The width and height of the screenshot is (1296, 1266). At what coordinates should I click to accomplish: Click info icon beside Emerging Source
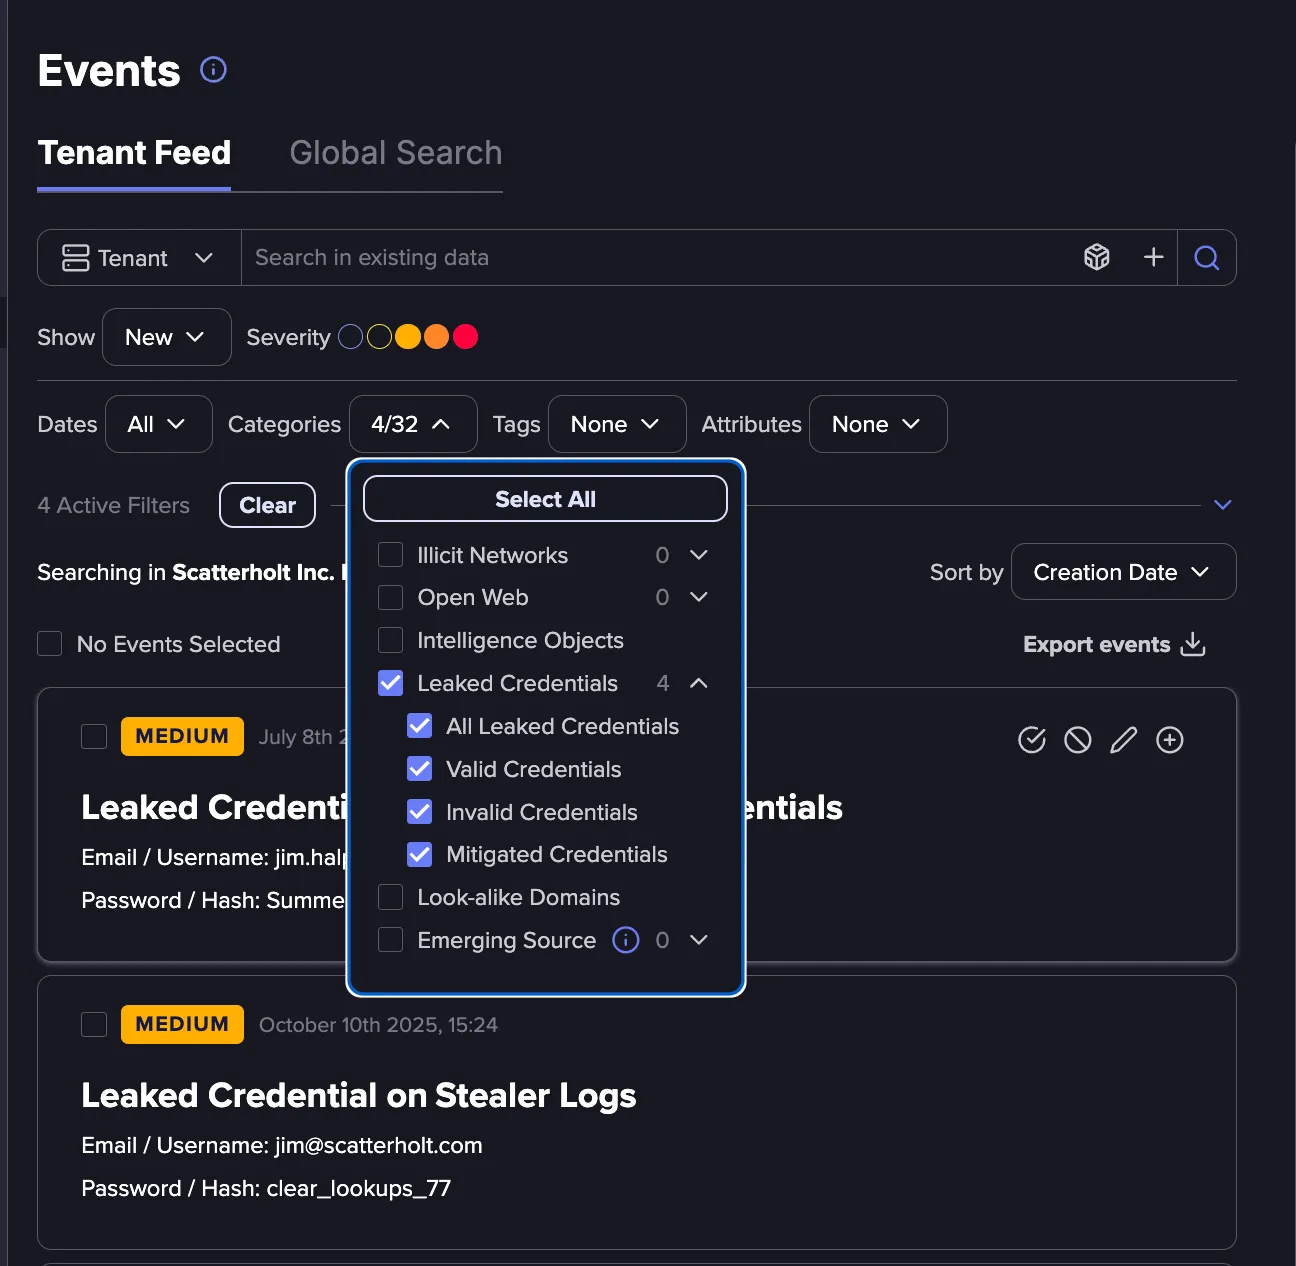(626, 940)
